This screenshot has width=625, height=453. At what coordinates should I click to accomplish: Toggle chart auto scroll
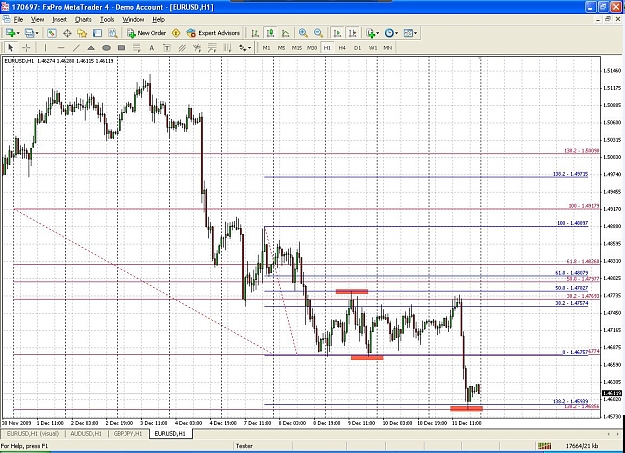click(x=337, y=33)
